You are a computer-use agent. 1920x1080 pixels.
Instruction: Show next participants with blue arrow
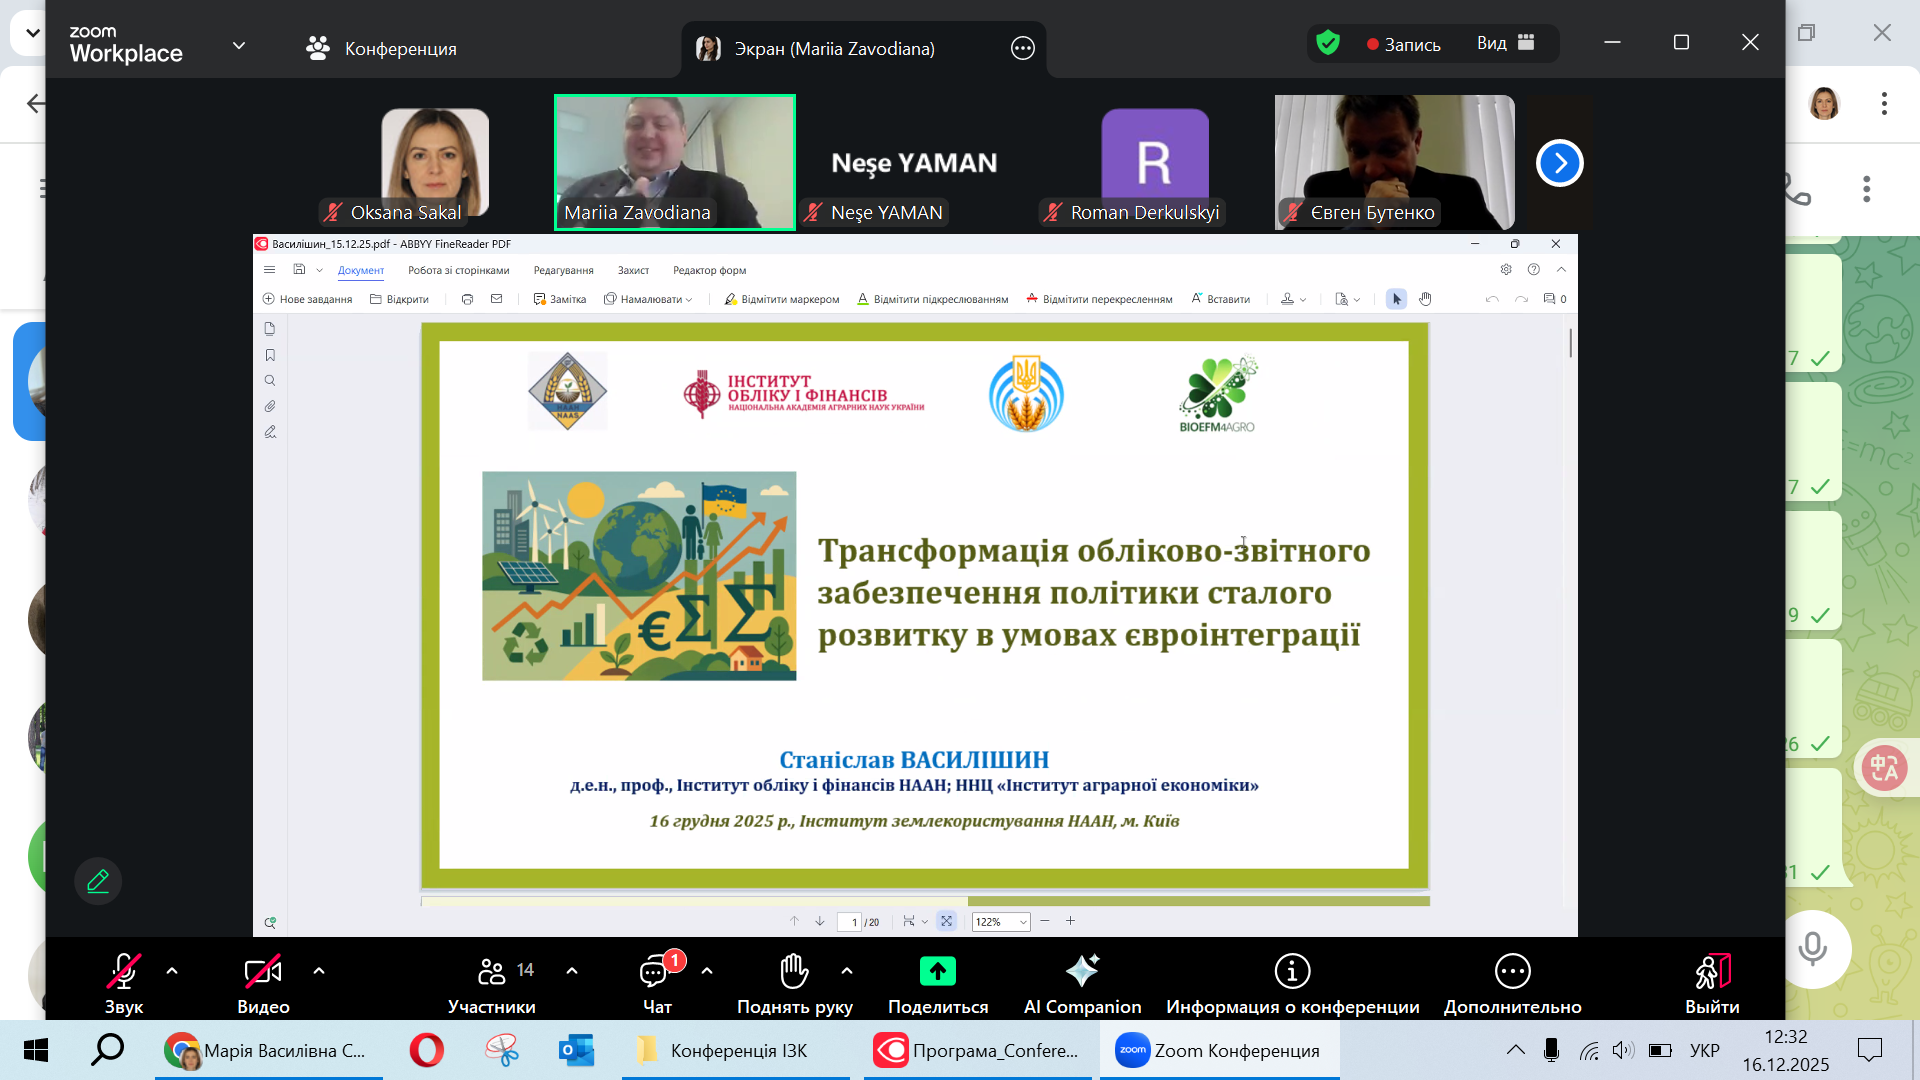(1559, 163)
